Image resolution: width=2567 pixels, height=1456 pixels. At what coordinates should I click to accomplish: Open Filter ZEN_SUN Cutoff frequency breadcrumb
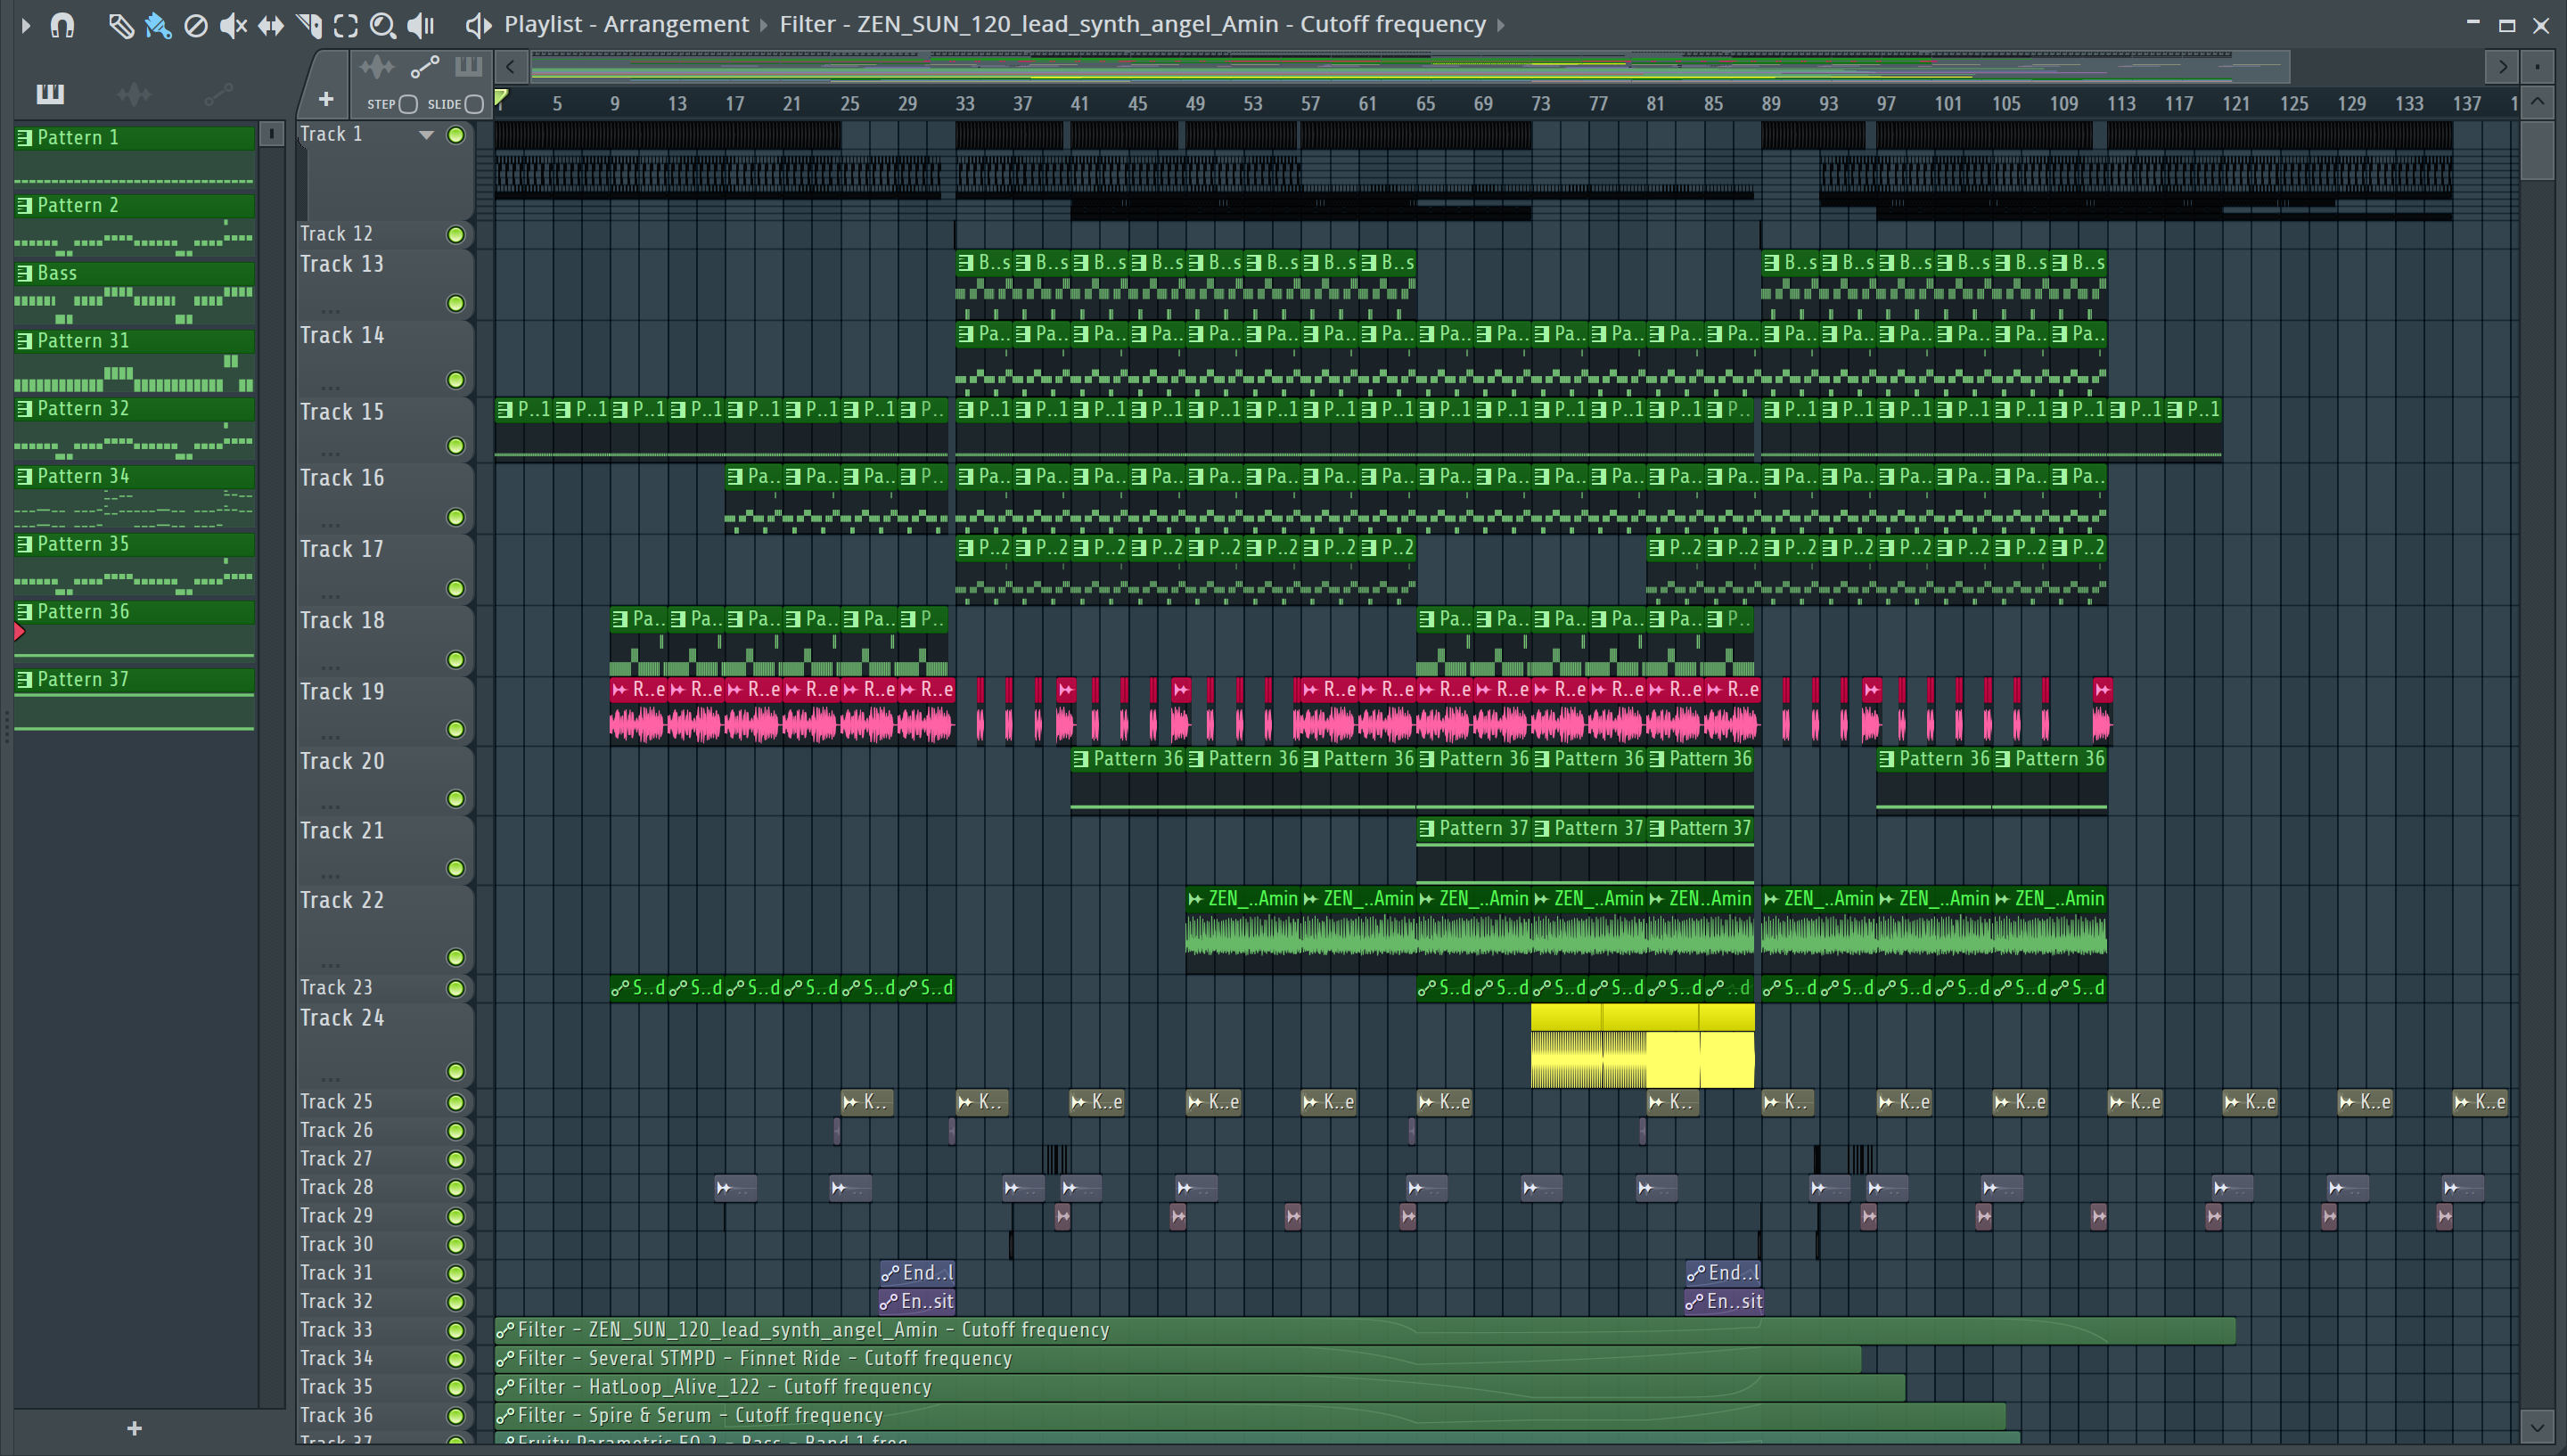1132,24
